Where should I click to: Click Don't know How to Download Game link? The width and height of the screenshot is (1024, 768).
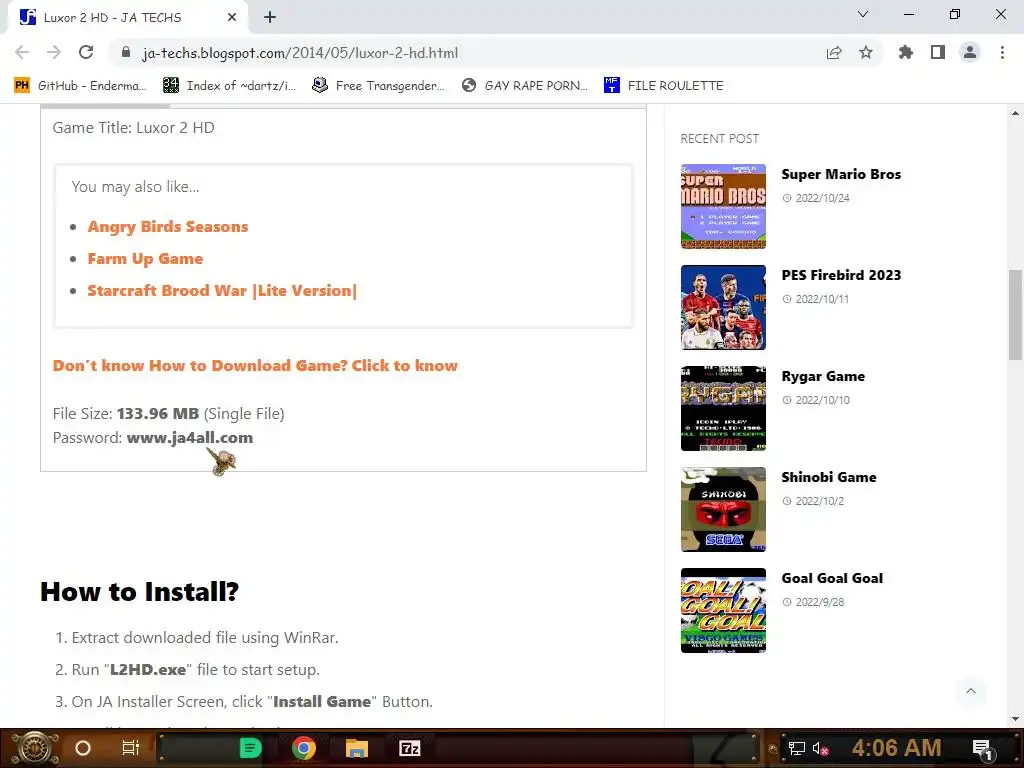click(255, 366)
